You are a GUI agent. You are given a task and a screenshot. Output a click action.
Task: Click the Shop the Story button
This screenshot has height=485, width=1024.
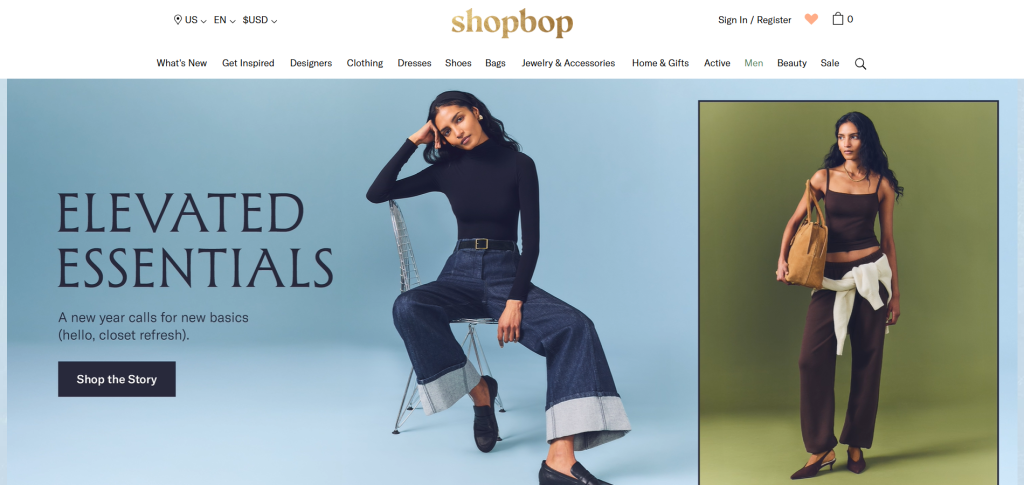pos(117,379)
